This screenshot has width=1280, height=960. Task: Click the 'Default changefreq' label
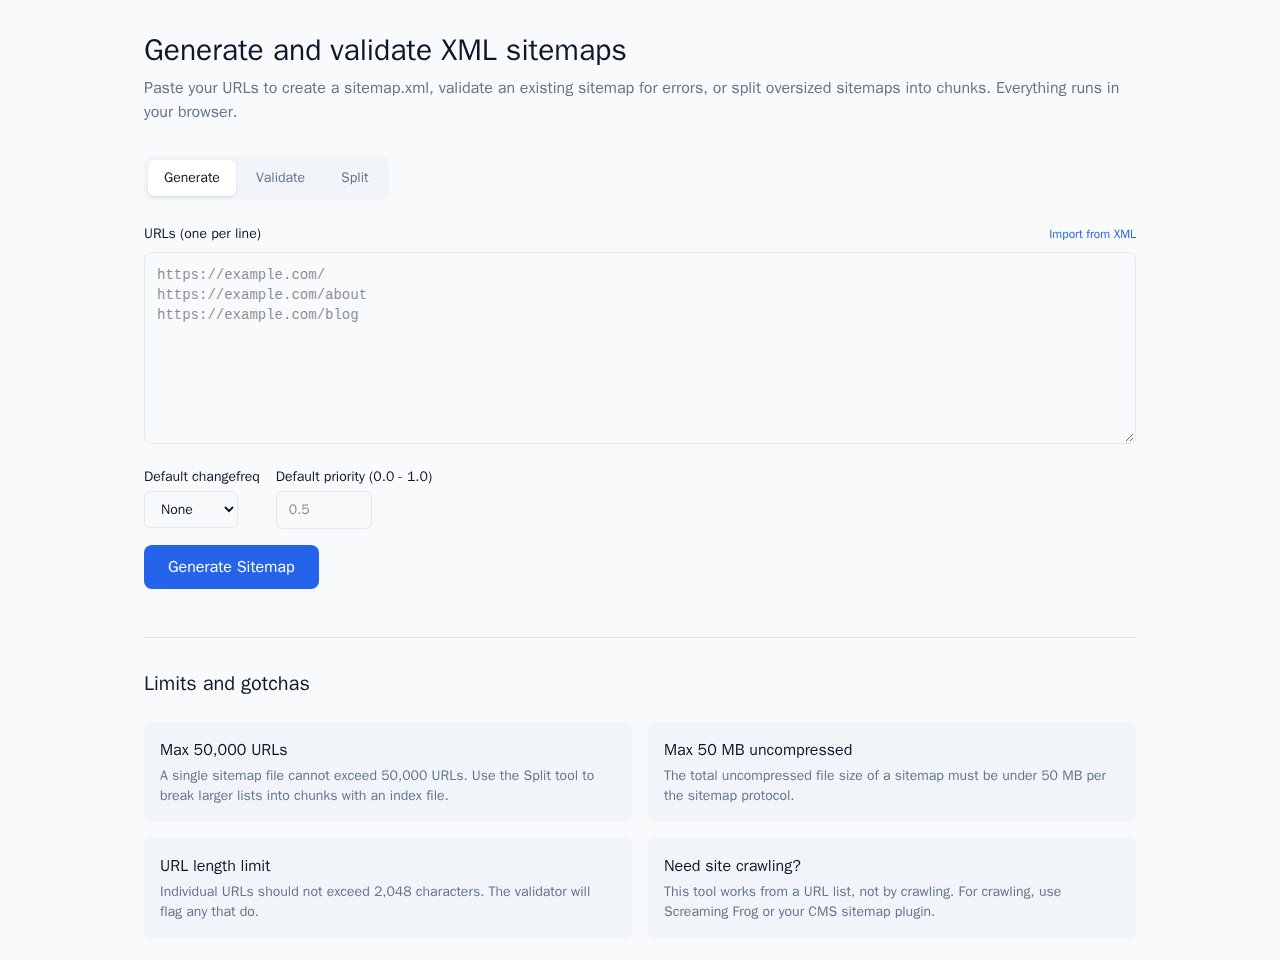[x=202, y=477]
